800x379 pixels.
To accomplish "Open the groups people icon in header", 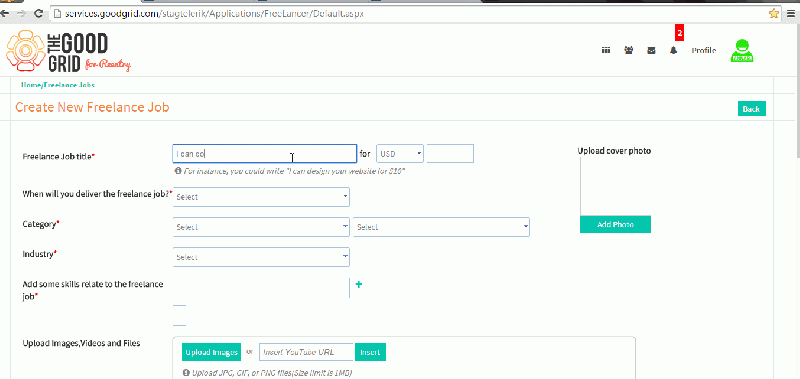I will [x=629, y=50].
